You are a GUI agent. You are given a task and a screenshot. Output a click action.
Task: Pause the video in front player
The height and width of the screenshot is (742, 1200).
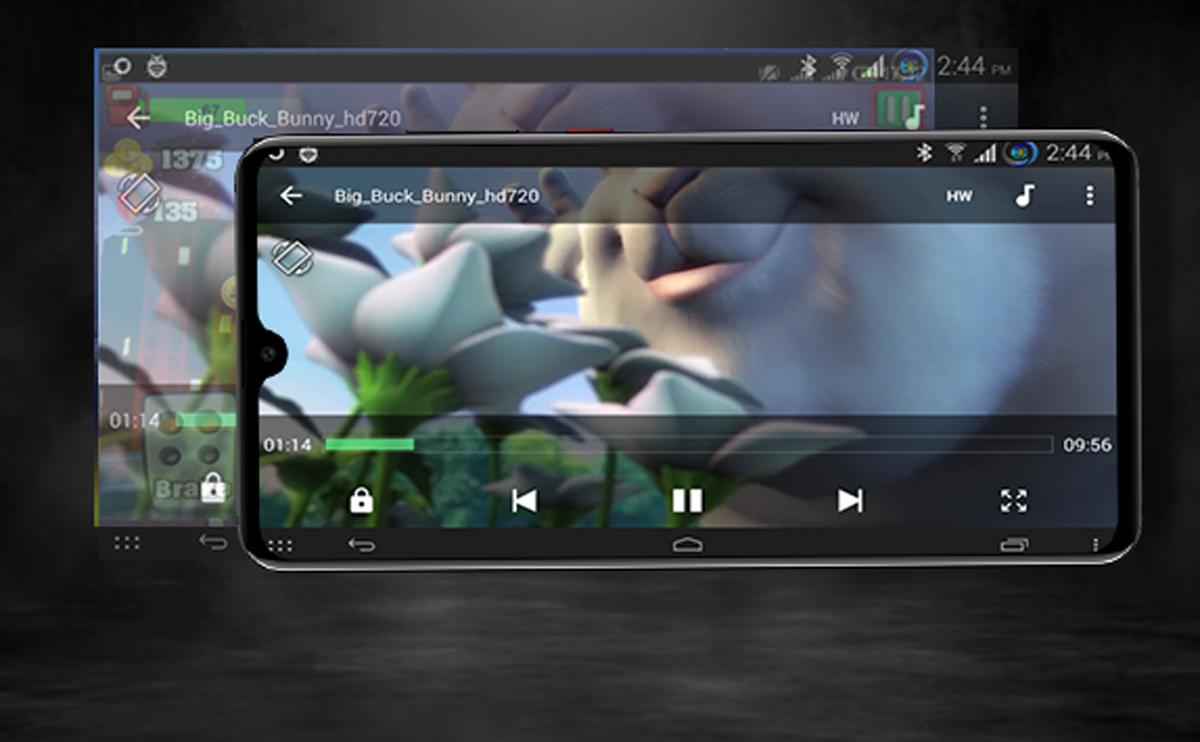687,500
